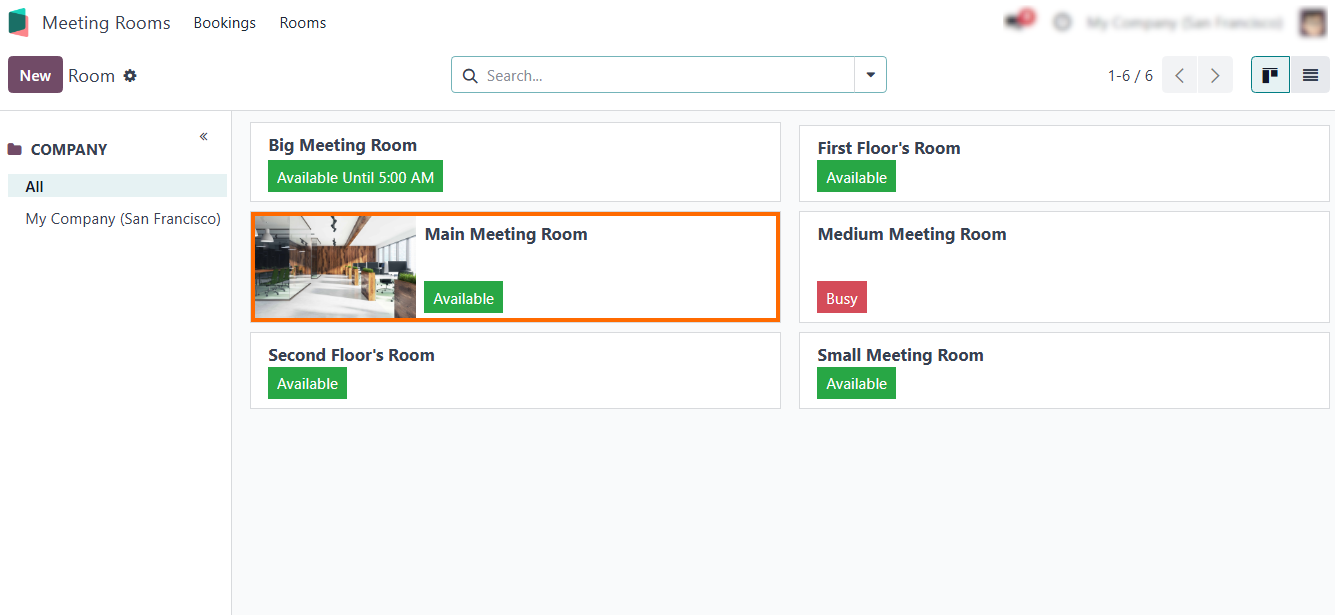The width and height of the screenshot is (1335, 615).
Task: Click the 1-6 / 6 pager counter
Action: [x=1130, y=76]
